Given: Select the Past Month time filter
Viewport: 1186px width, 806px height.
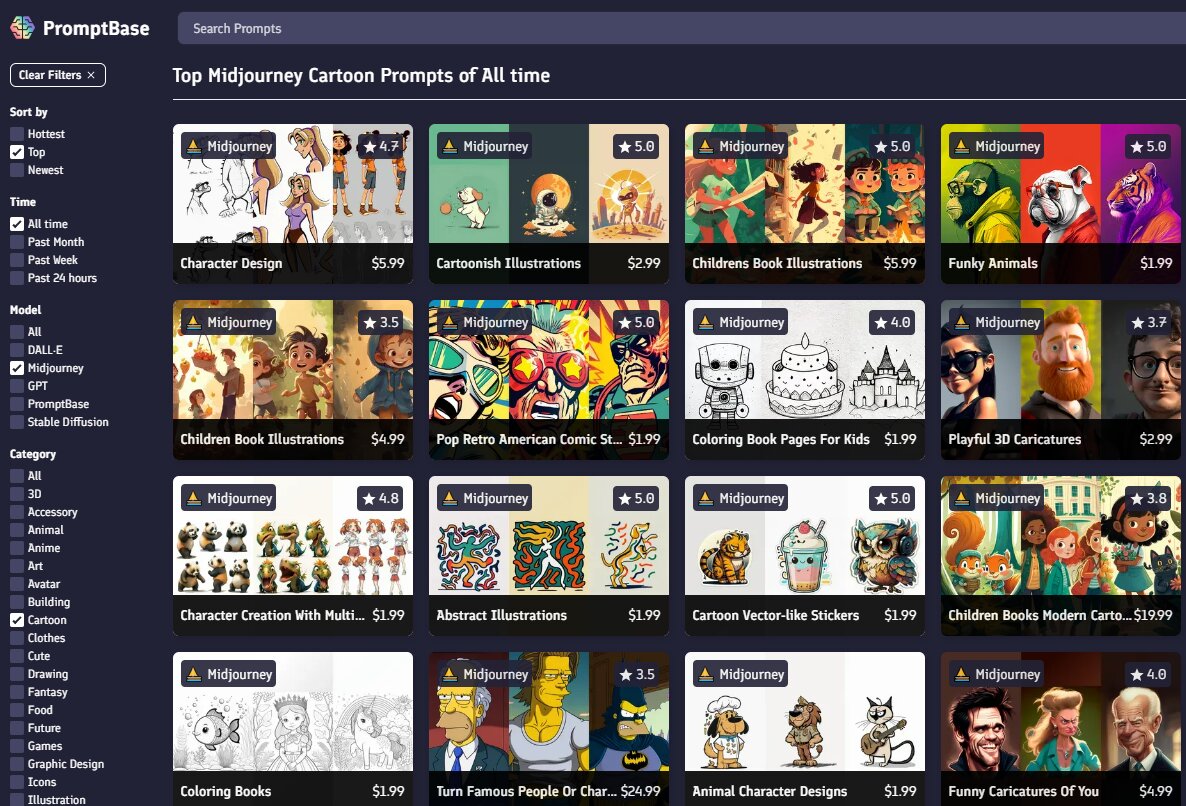Looking at the screenshot, I should [x=17, y=242].
